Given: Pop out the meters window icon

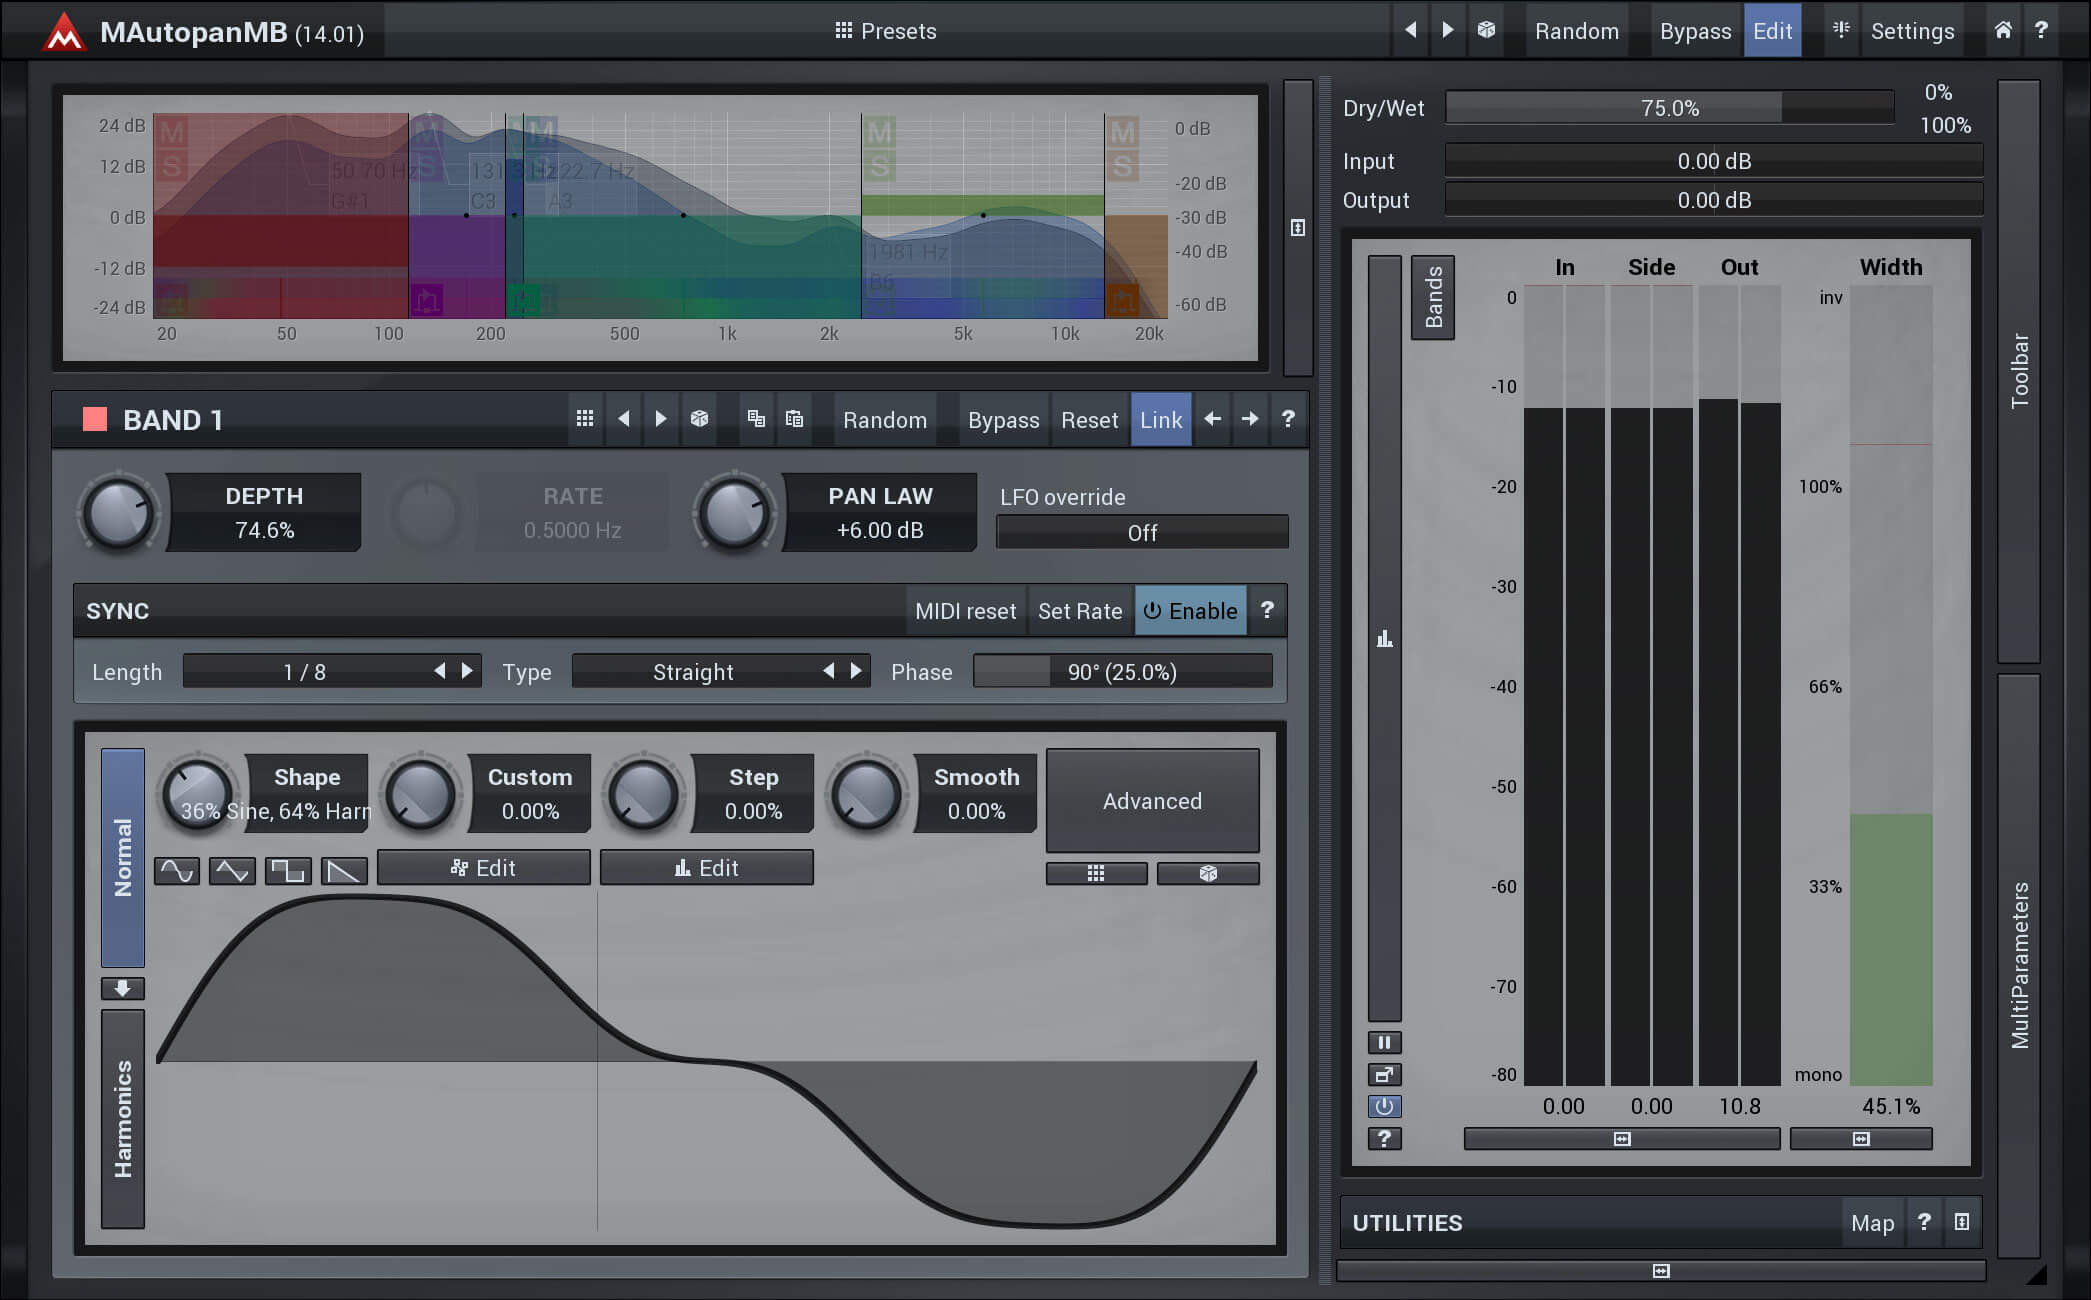Looking at the screenshot, I should tap(1384, 1075).
